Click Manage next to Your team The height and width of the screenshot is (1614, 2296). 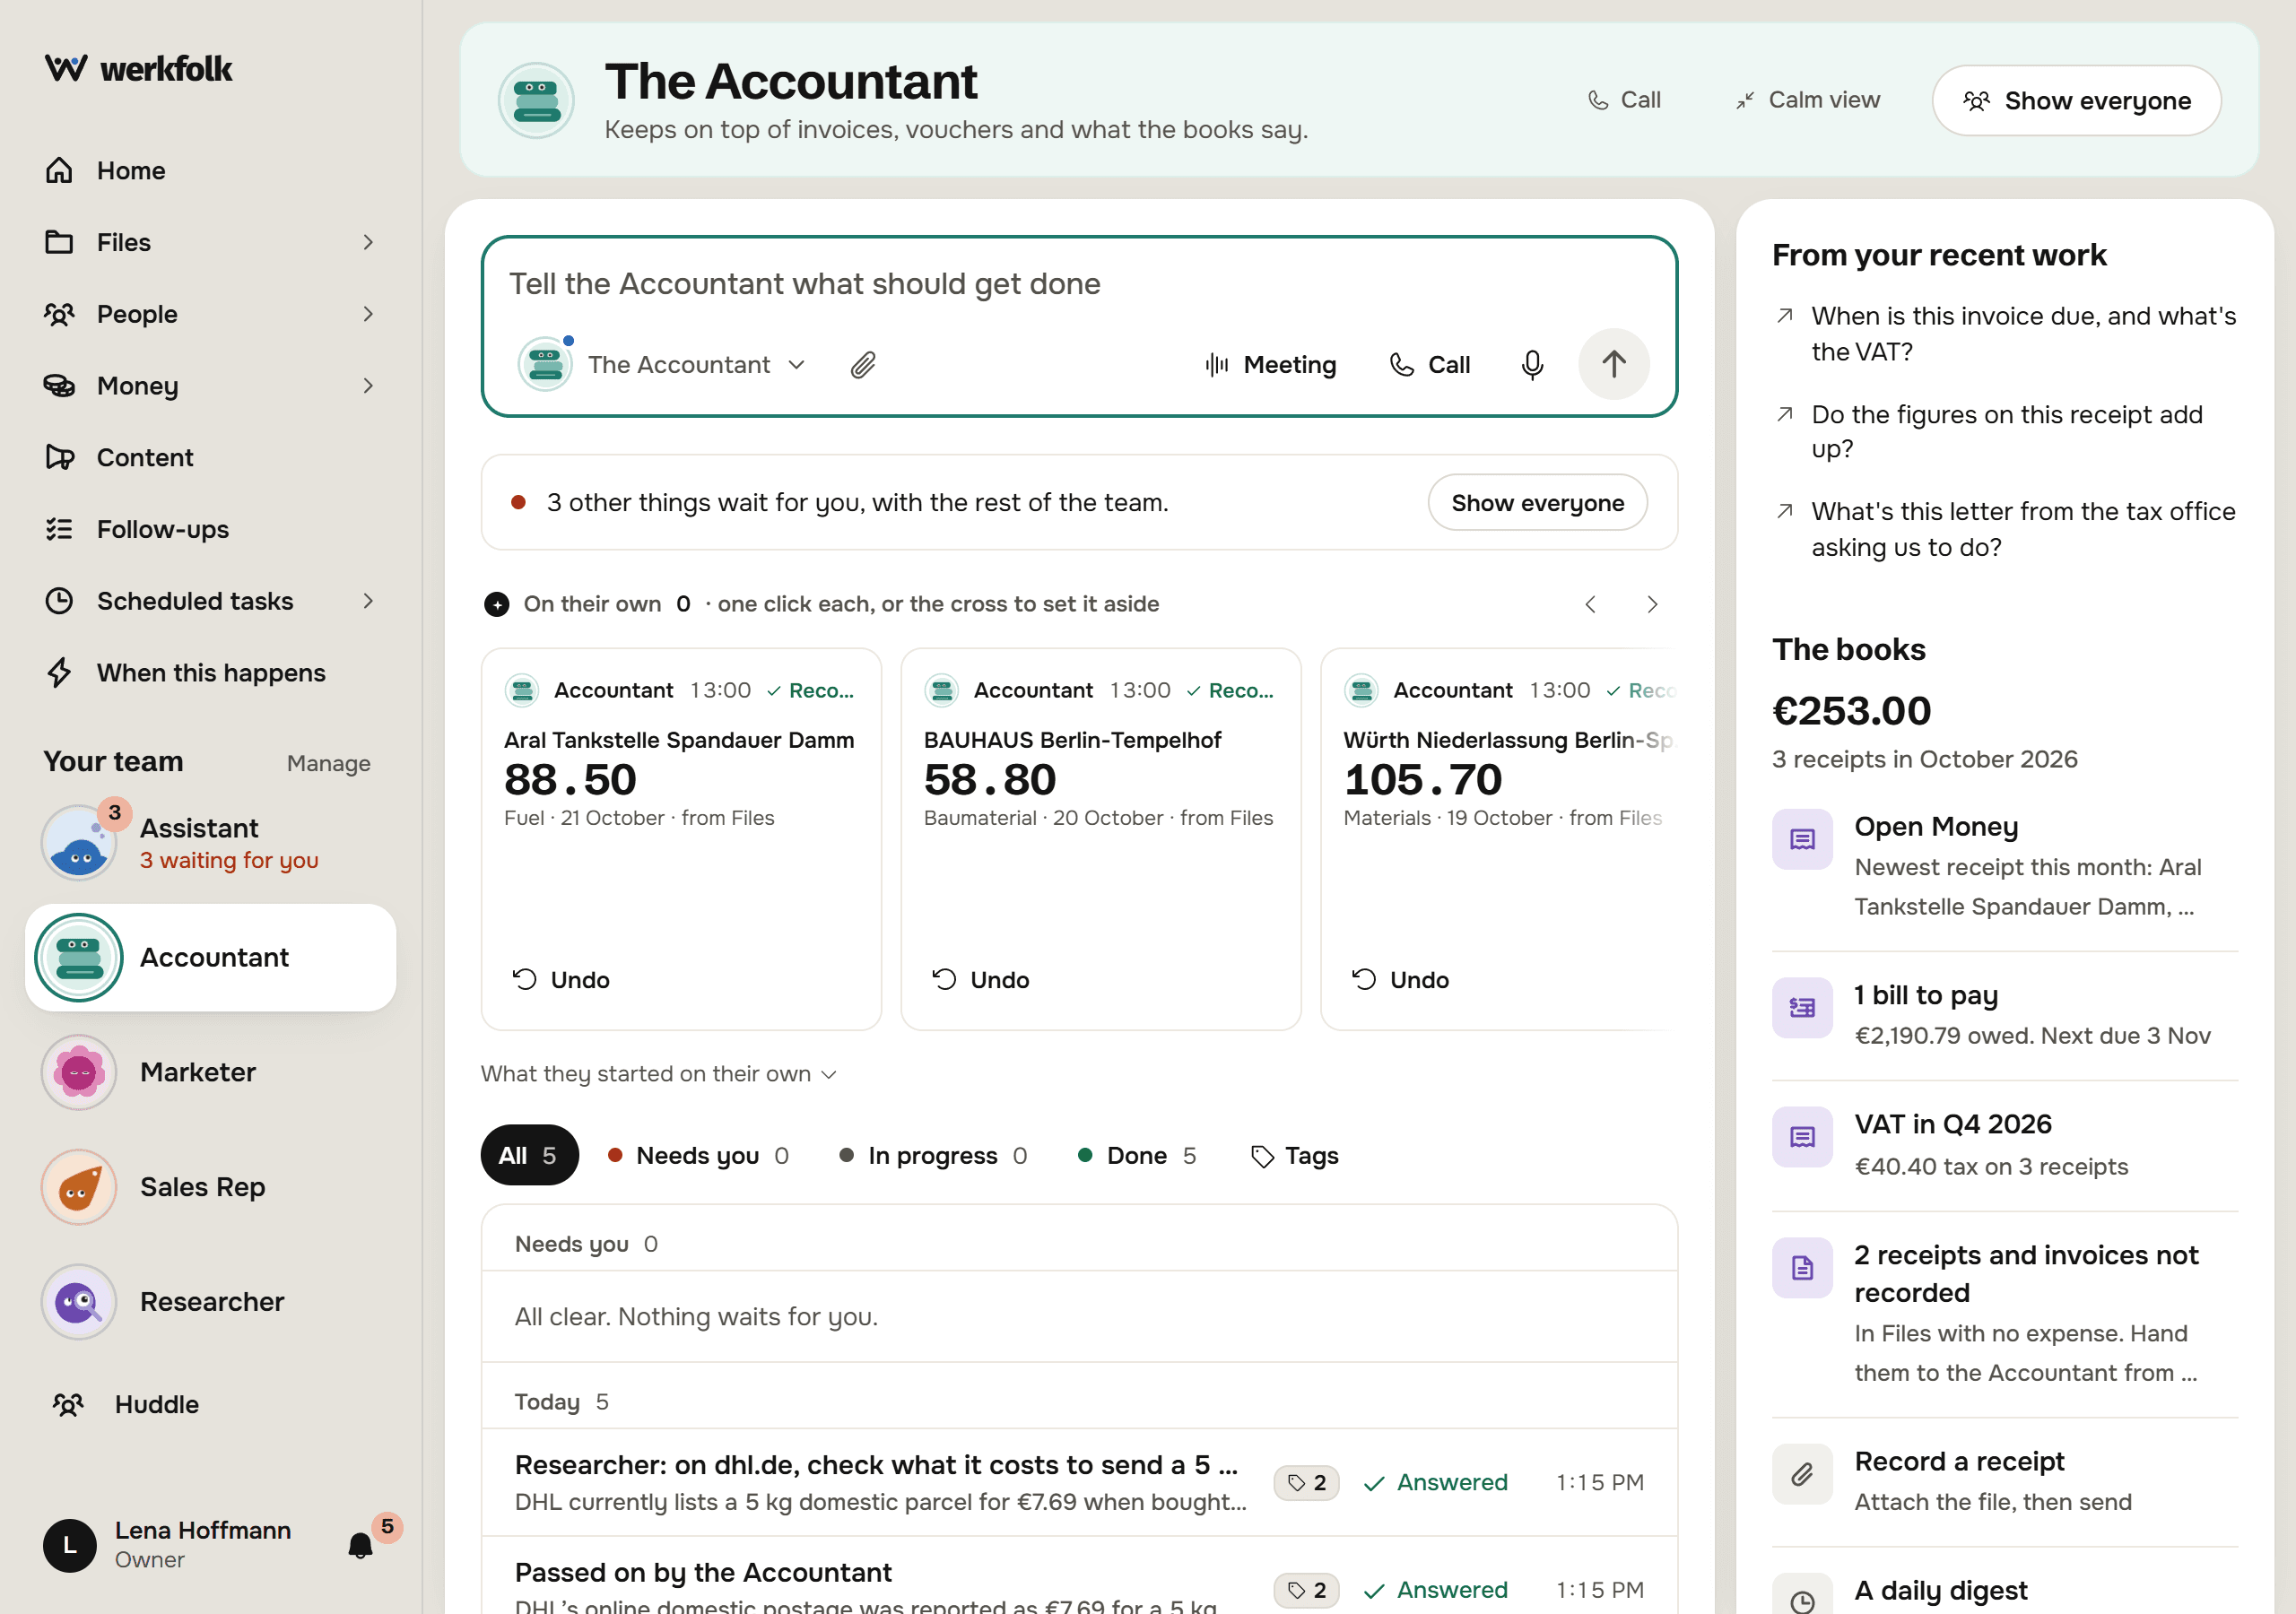coord(328,763)
